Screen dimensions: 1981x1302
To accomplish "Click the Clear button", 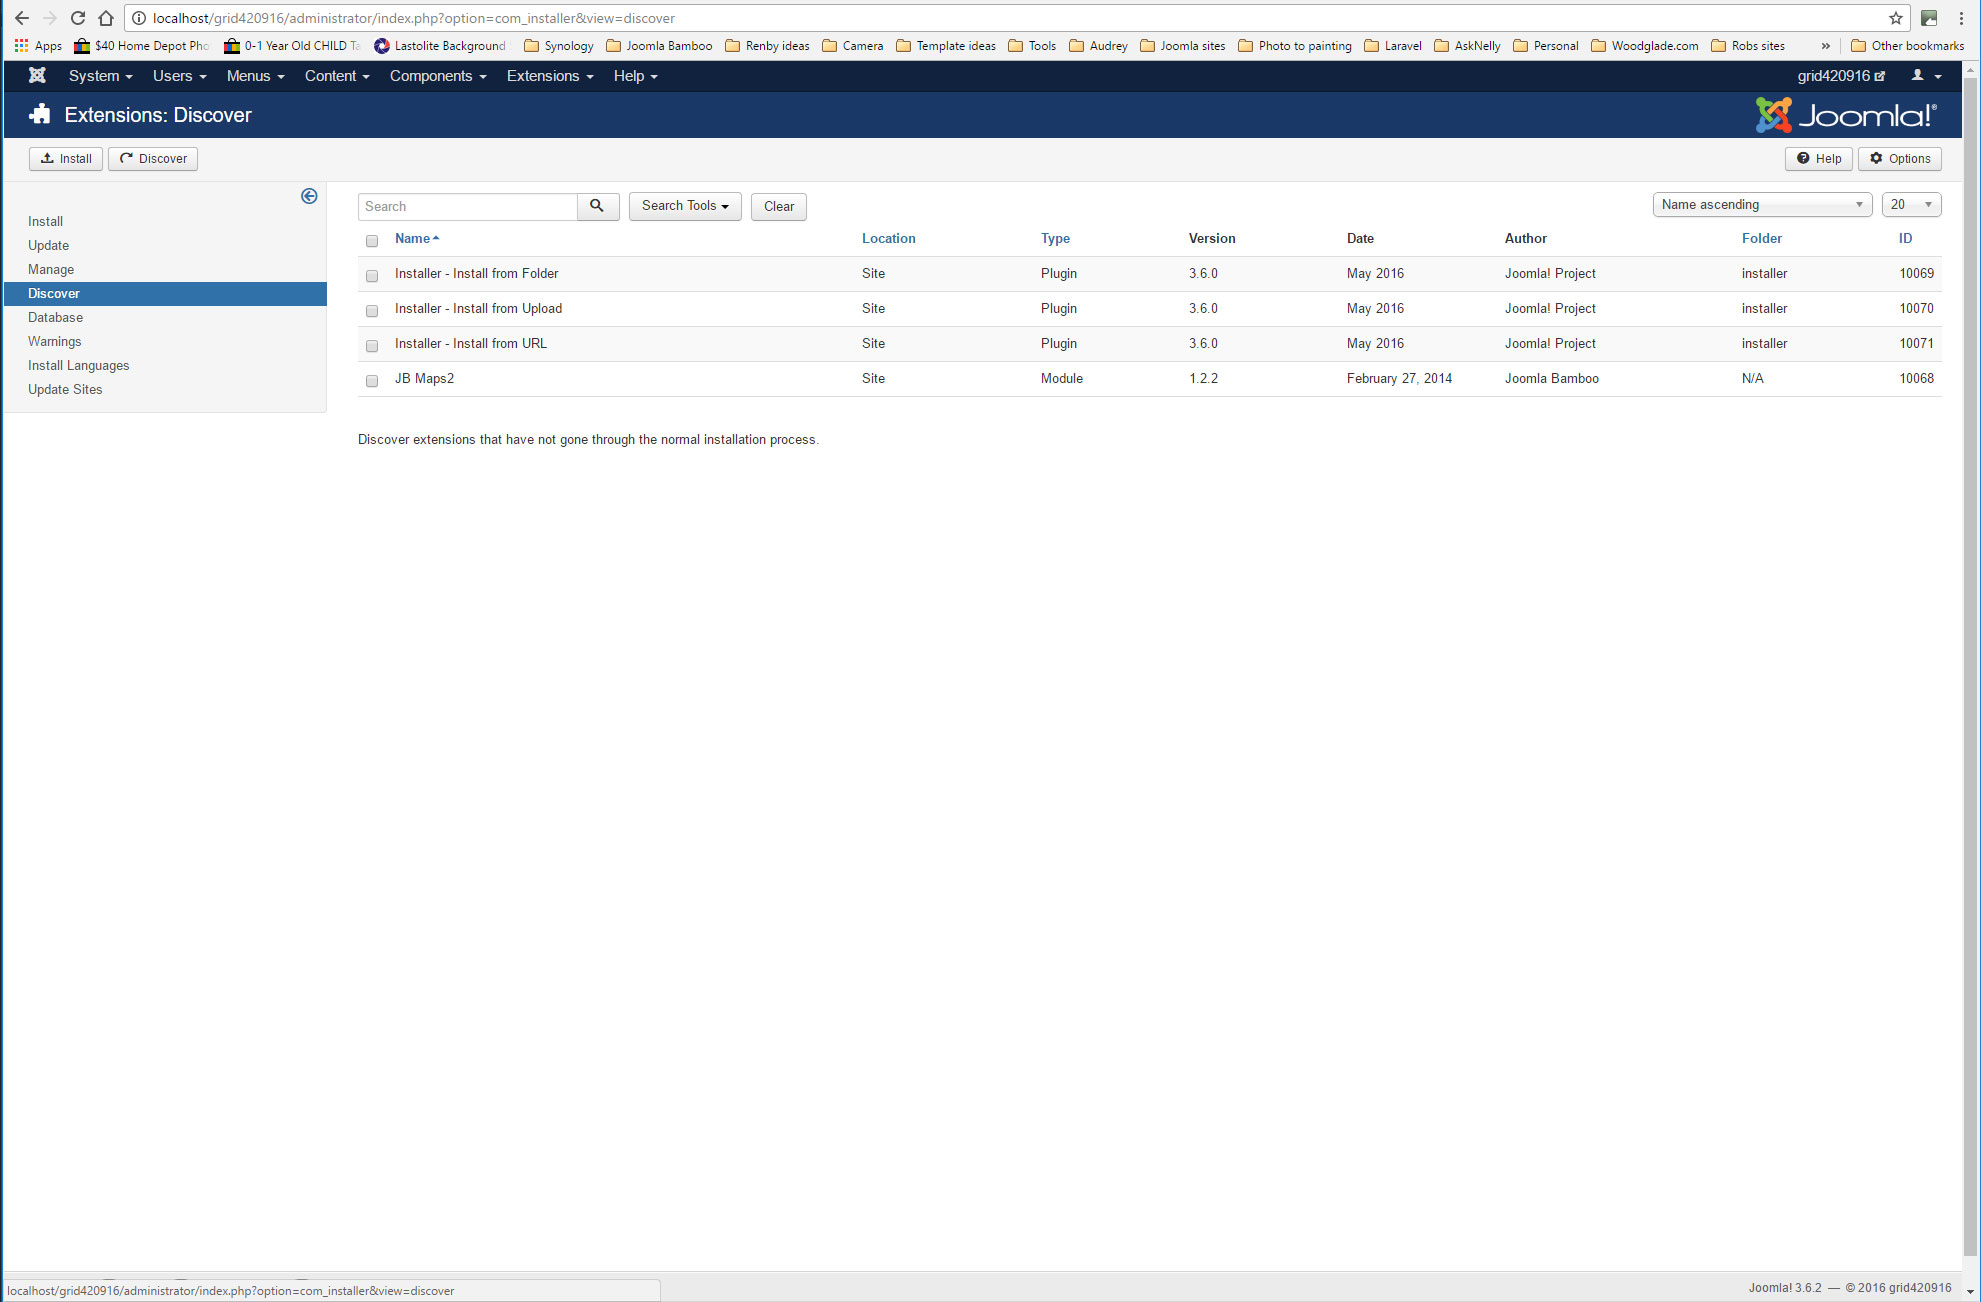I will [x=779, y=206].
